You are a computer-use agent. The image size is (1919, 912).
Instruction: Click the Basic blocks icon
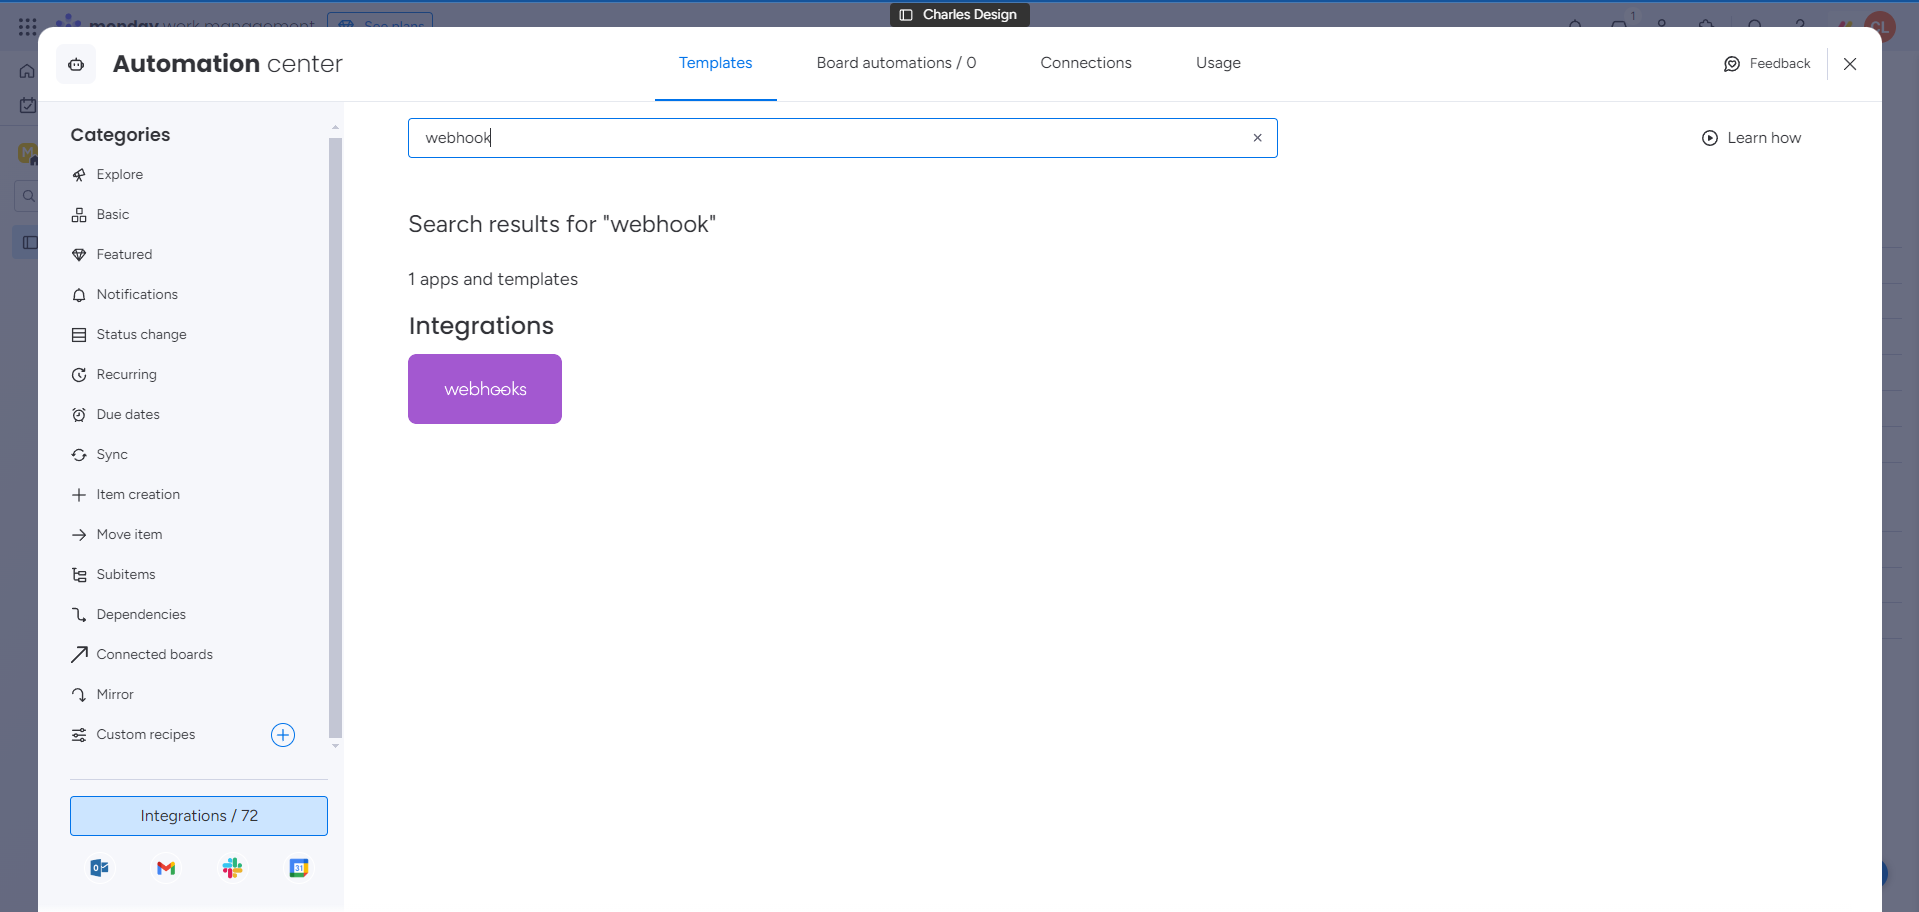(79, 215)
